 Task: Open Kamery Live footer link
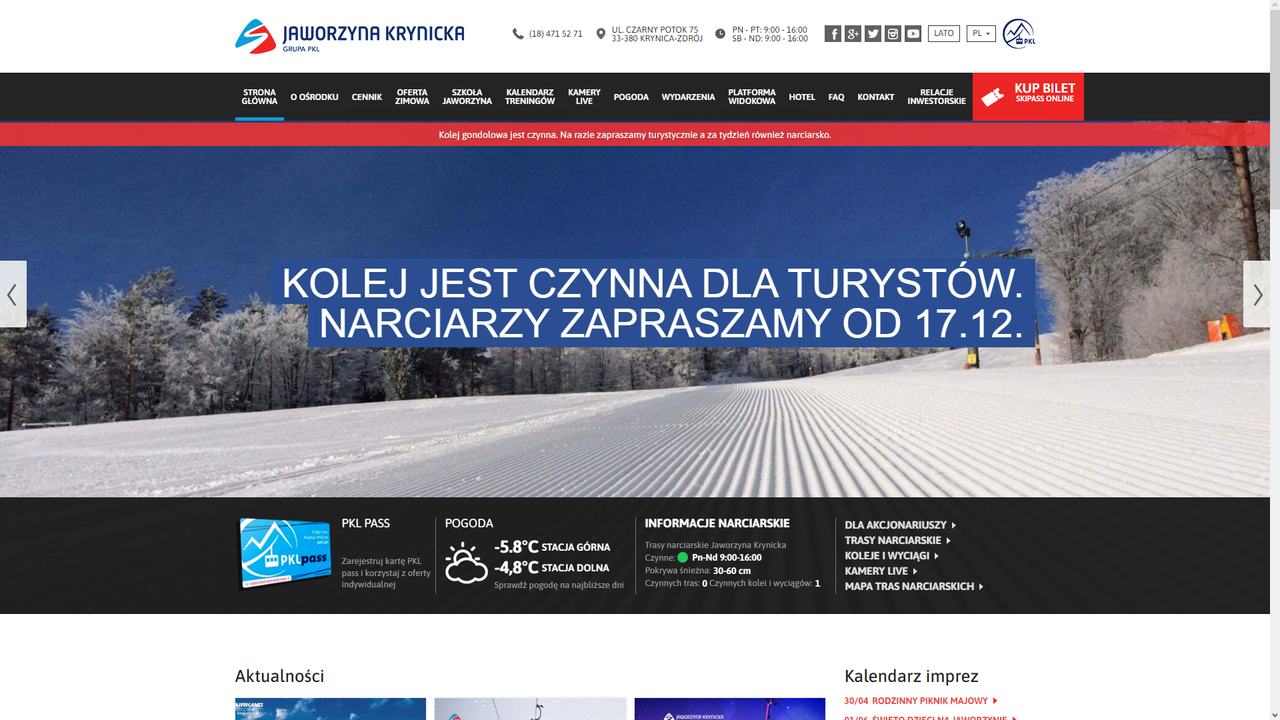pyautogui.click(x=881, y=571)
